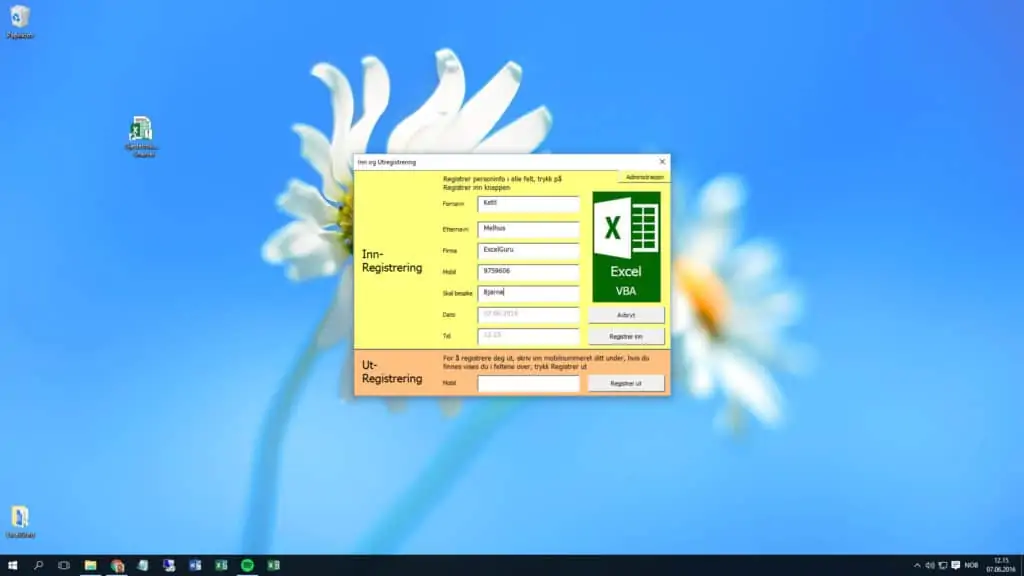This screenshot has width=1024, height=576.
Task: Open network status in system tray
Action: point(942,566)
